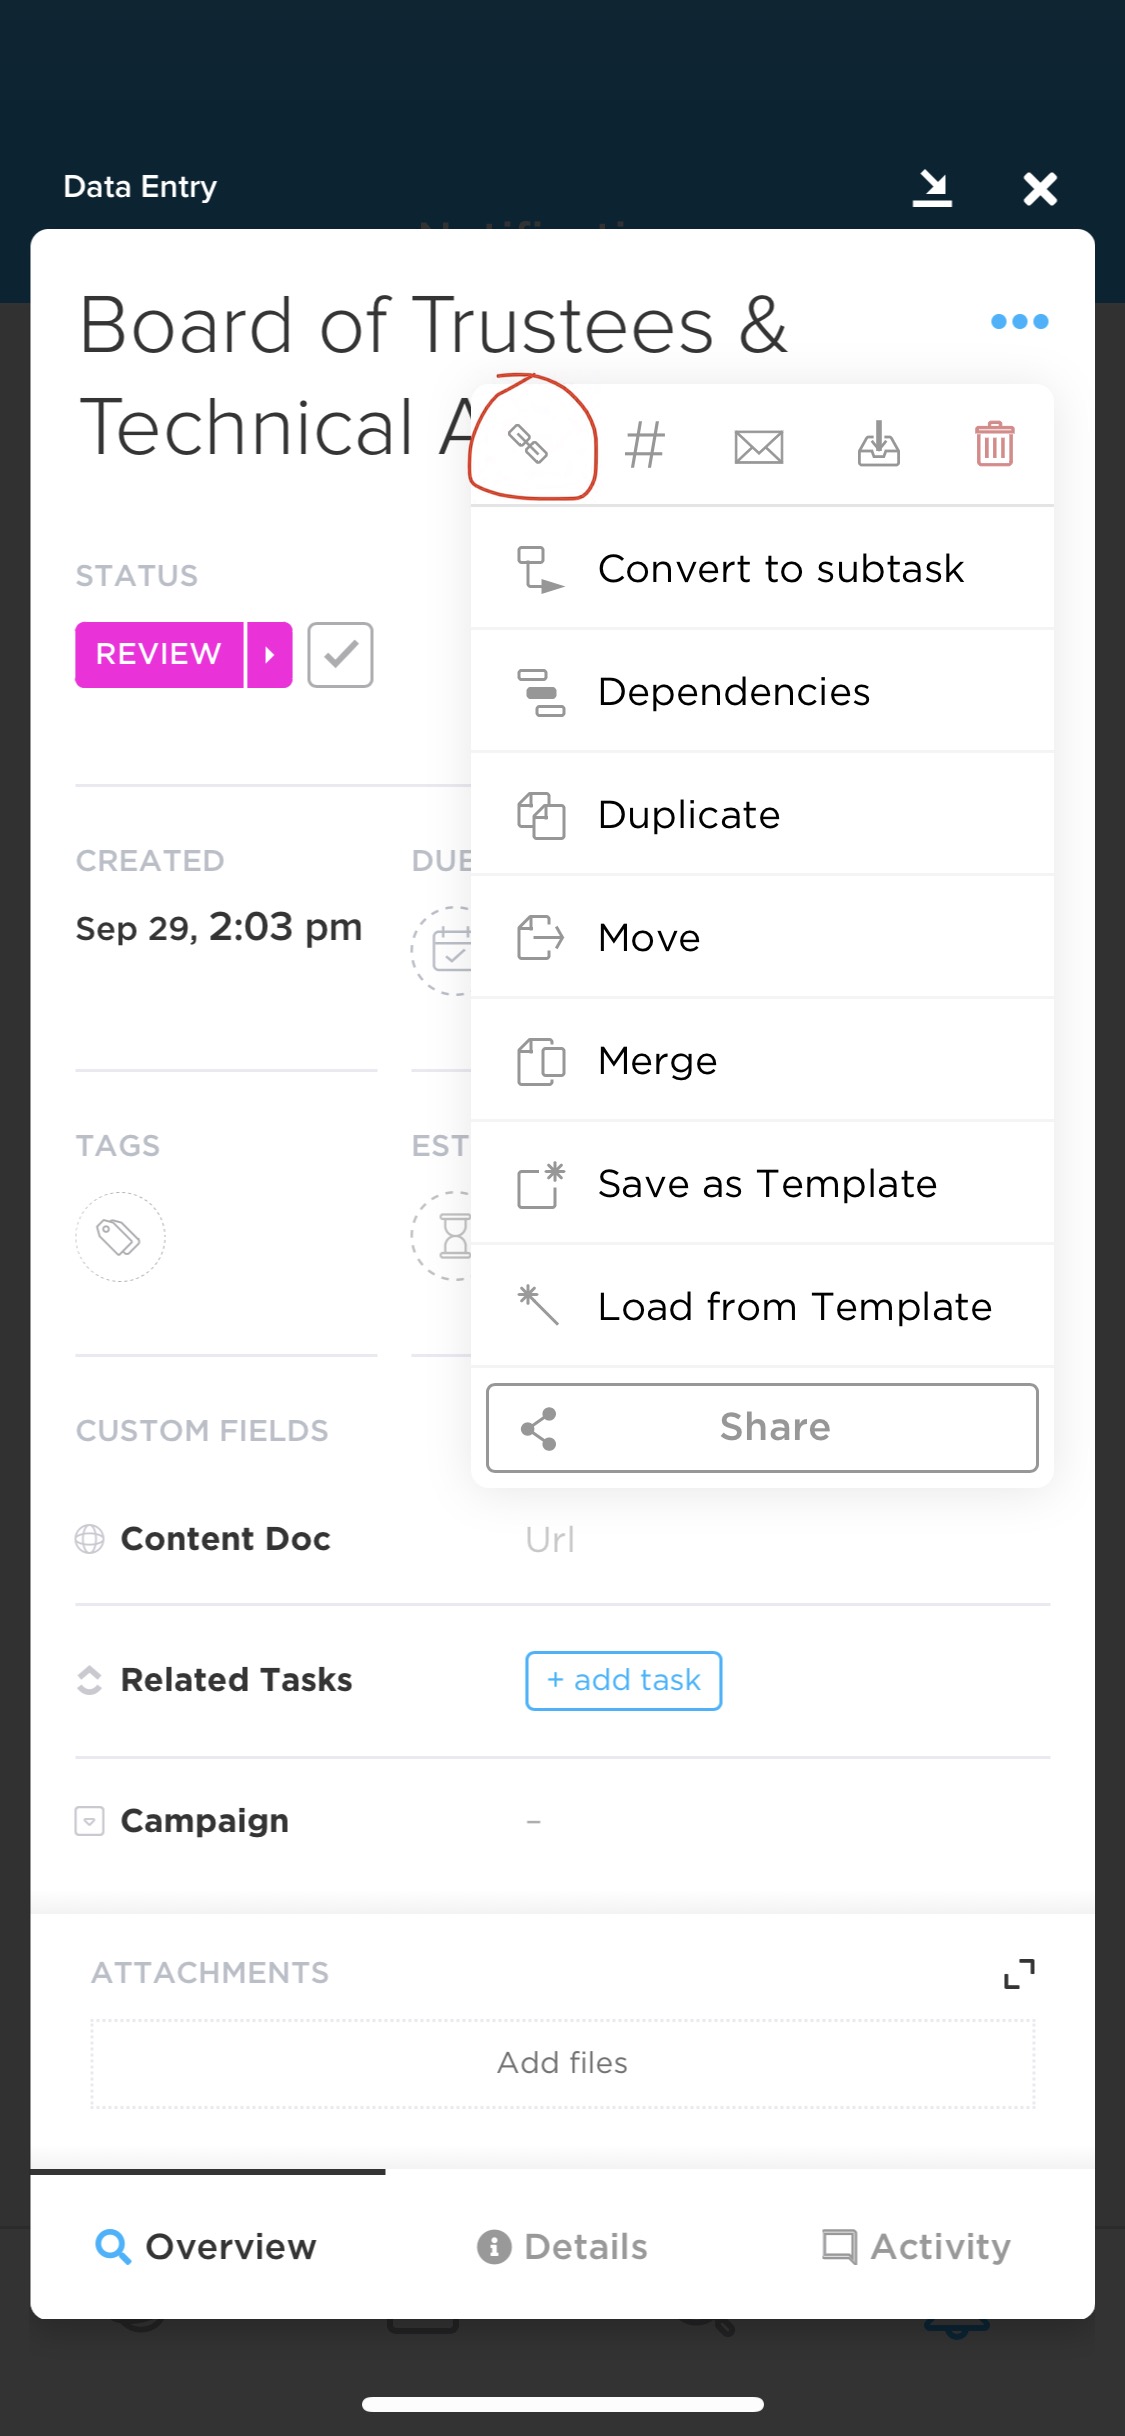Tap the archive tray icon

coord(878,444)
